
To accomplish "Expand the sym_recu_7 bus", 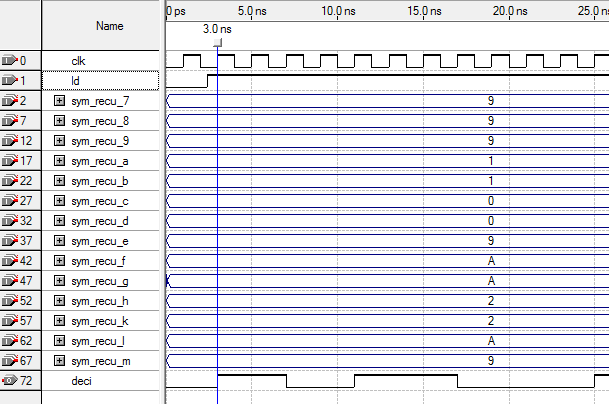I will 59,101.
